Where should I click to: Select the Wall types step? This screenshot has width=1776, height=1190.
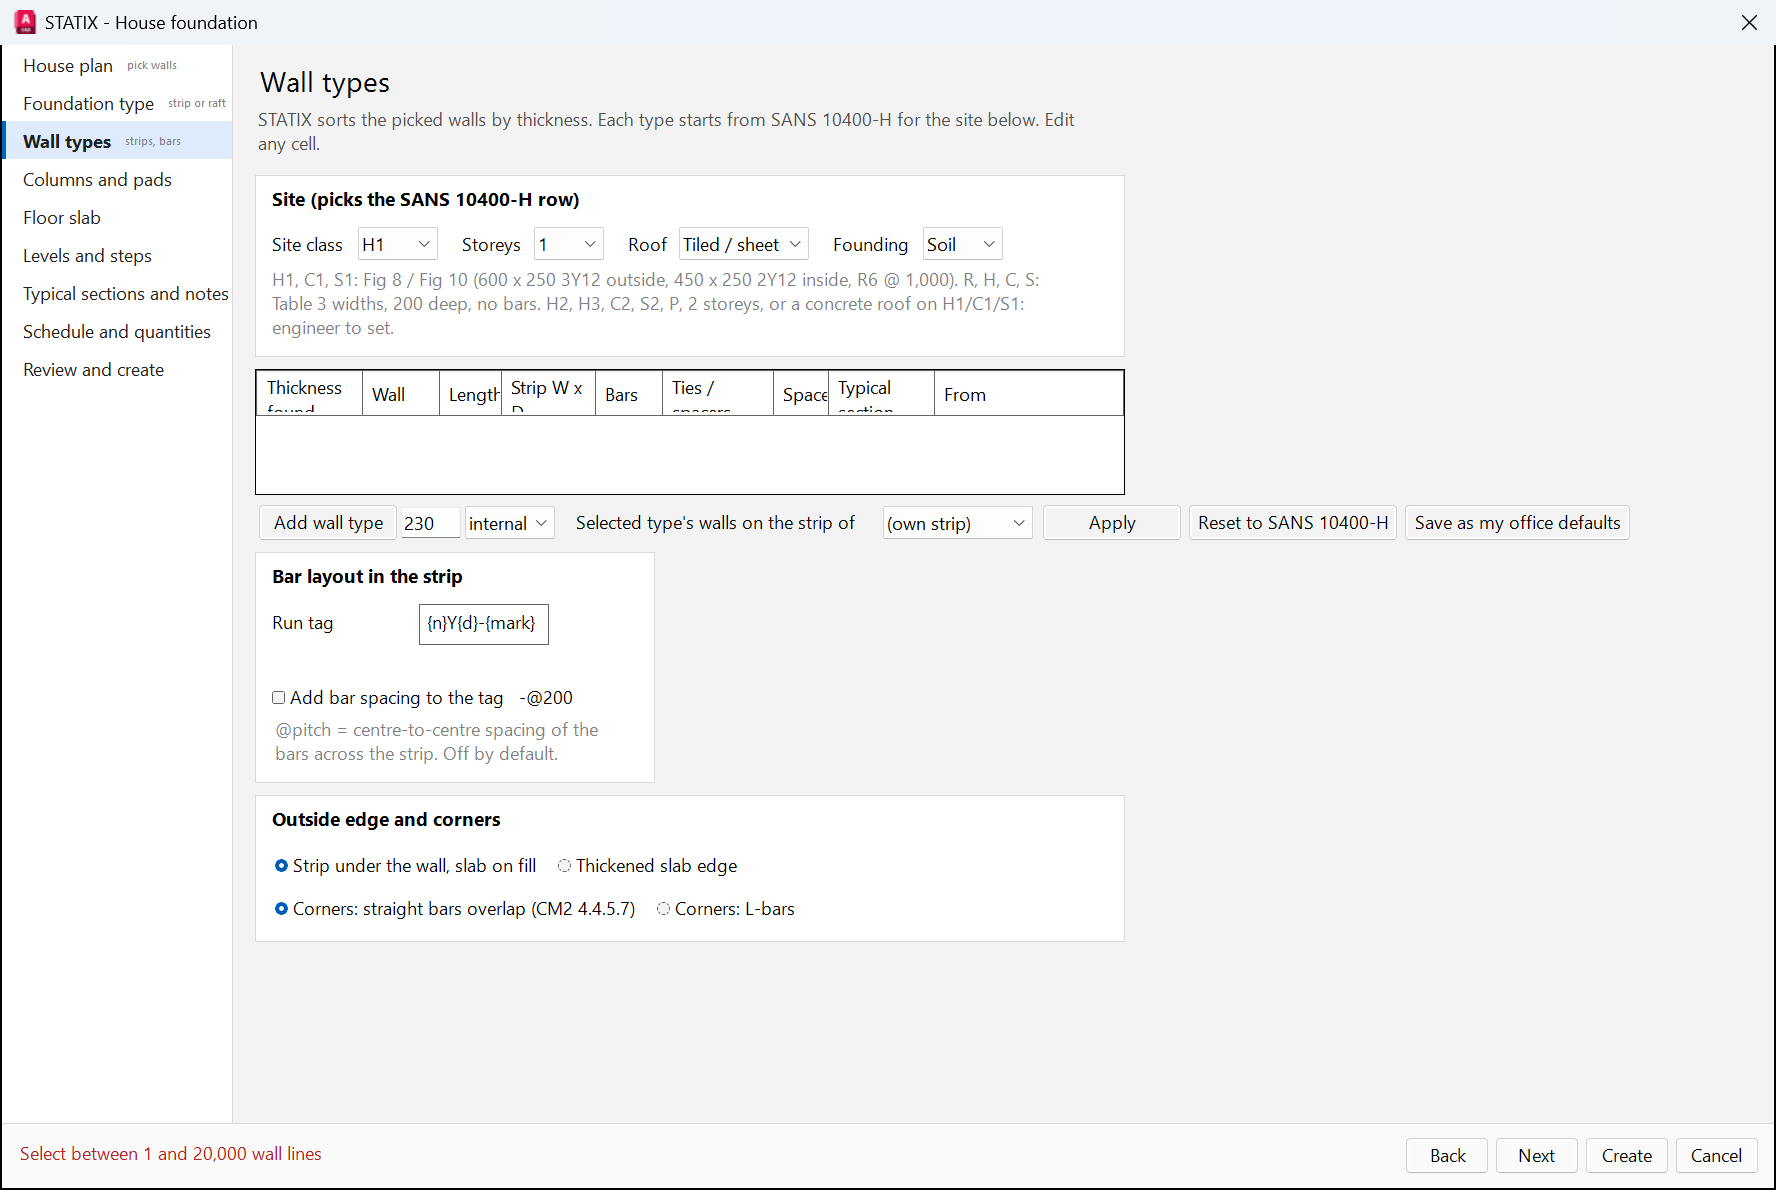117,141
